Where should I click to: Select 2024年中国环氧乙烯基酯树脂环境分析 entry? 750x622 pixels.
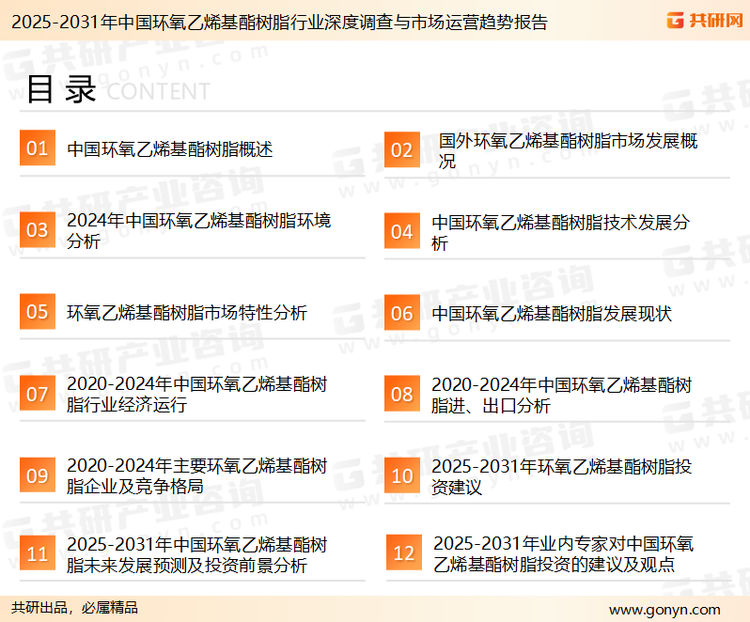coord(199,231)
